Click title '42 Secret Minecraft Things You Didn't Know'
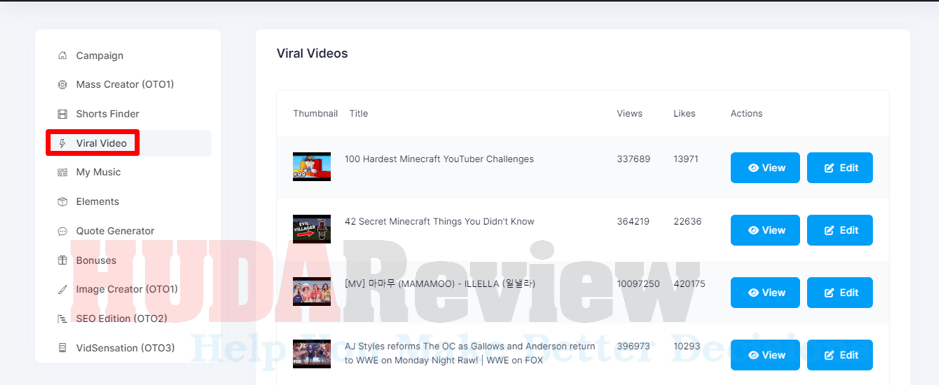 point(439,222)
